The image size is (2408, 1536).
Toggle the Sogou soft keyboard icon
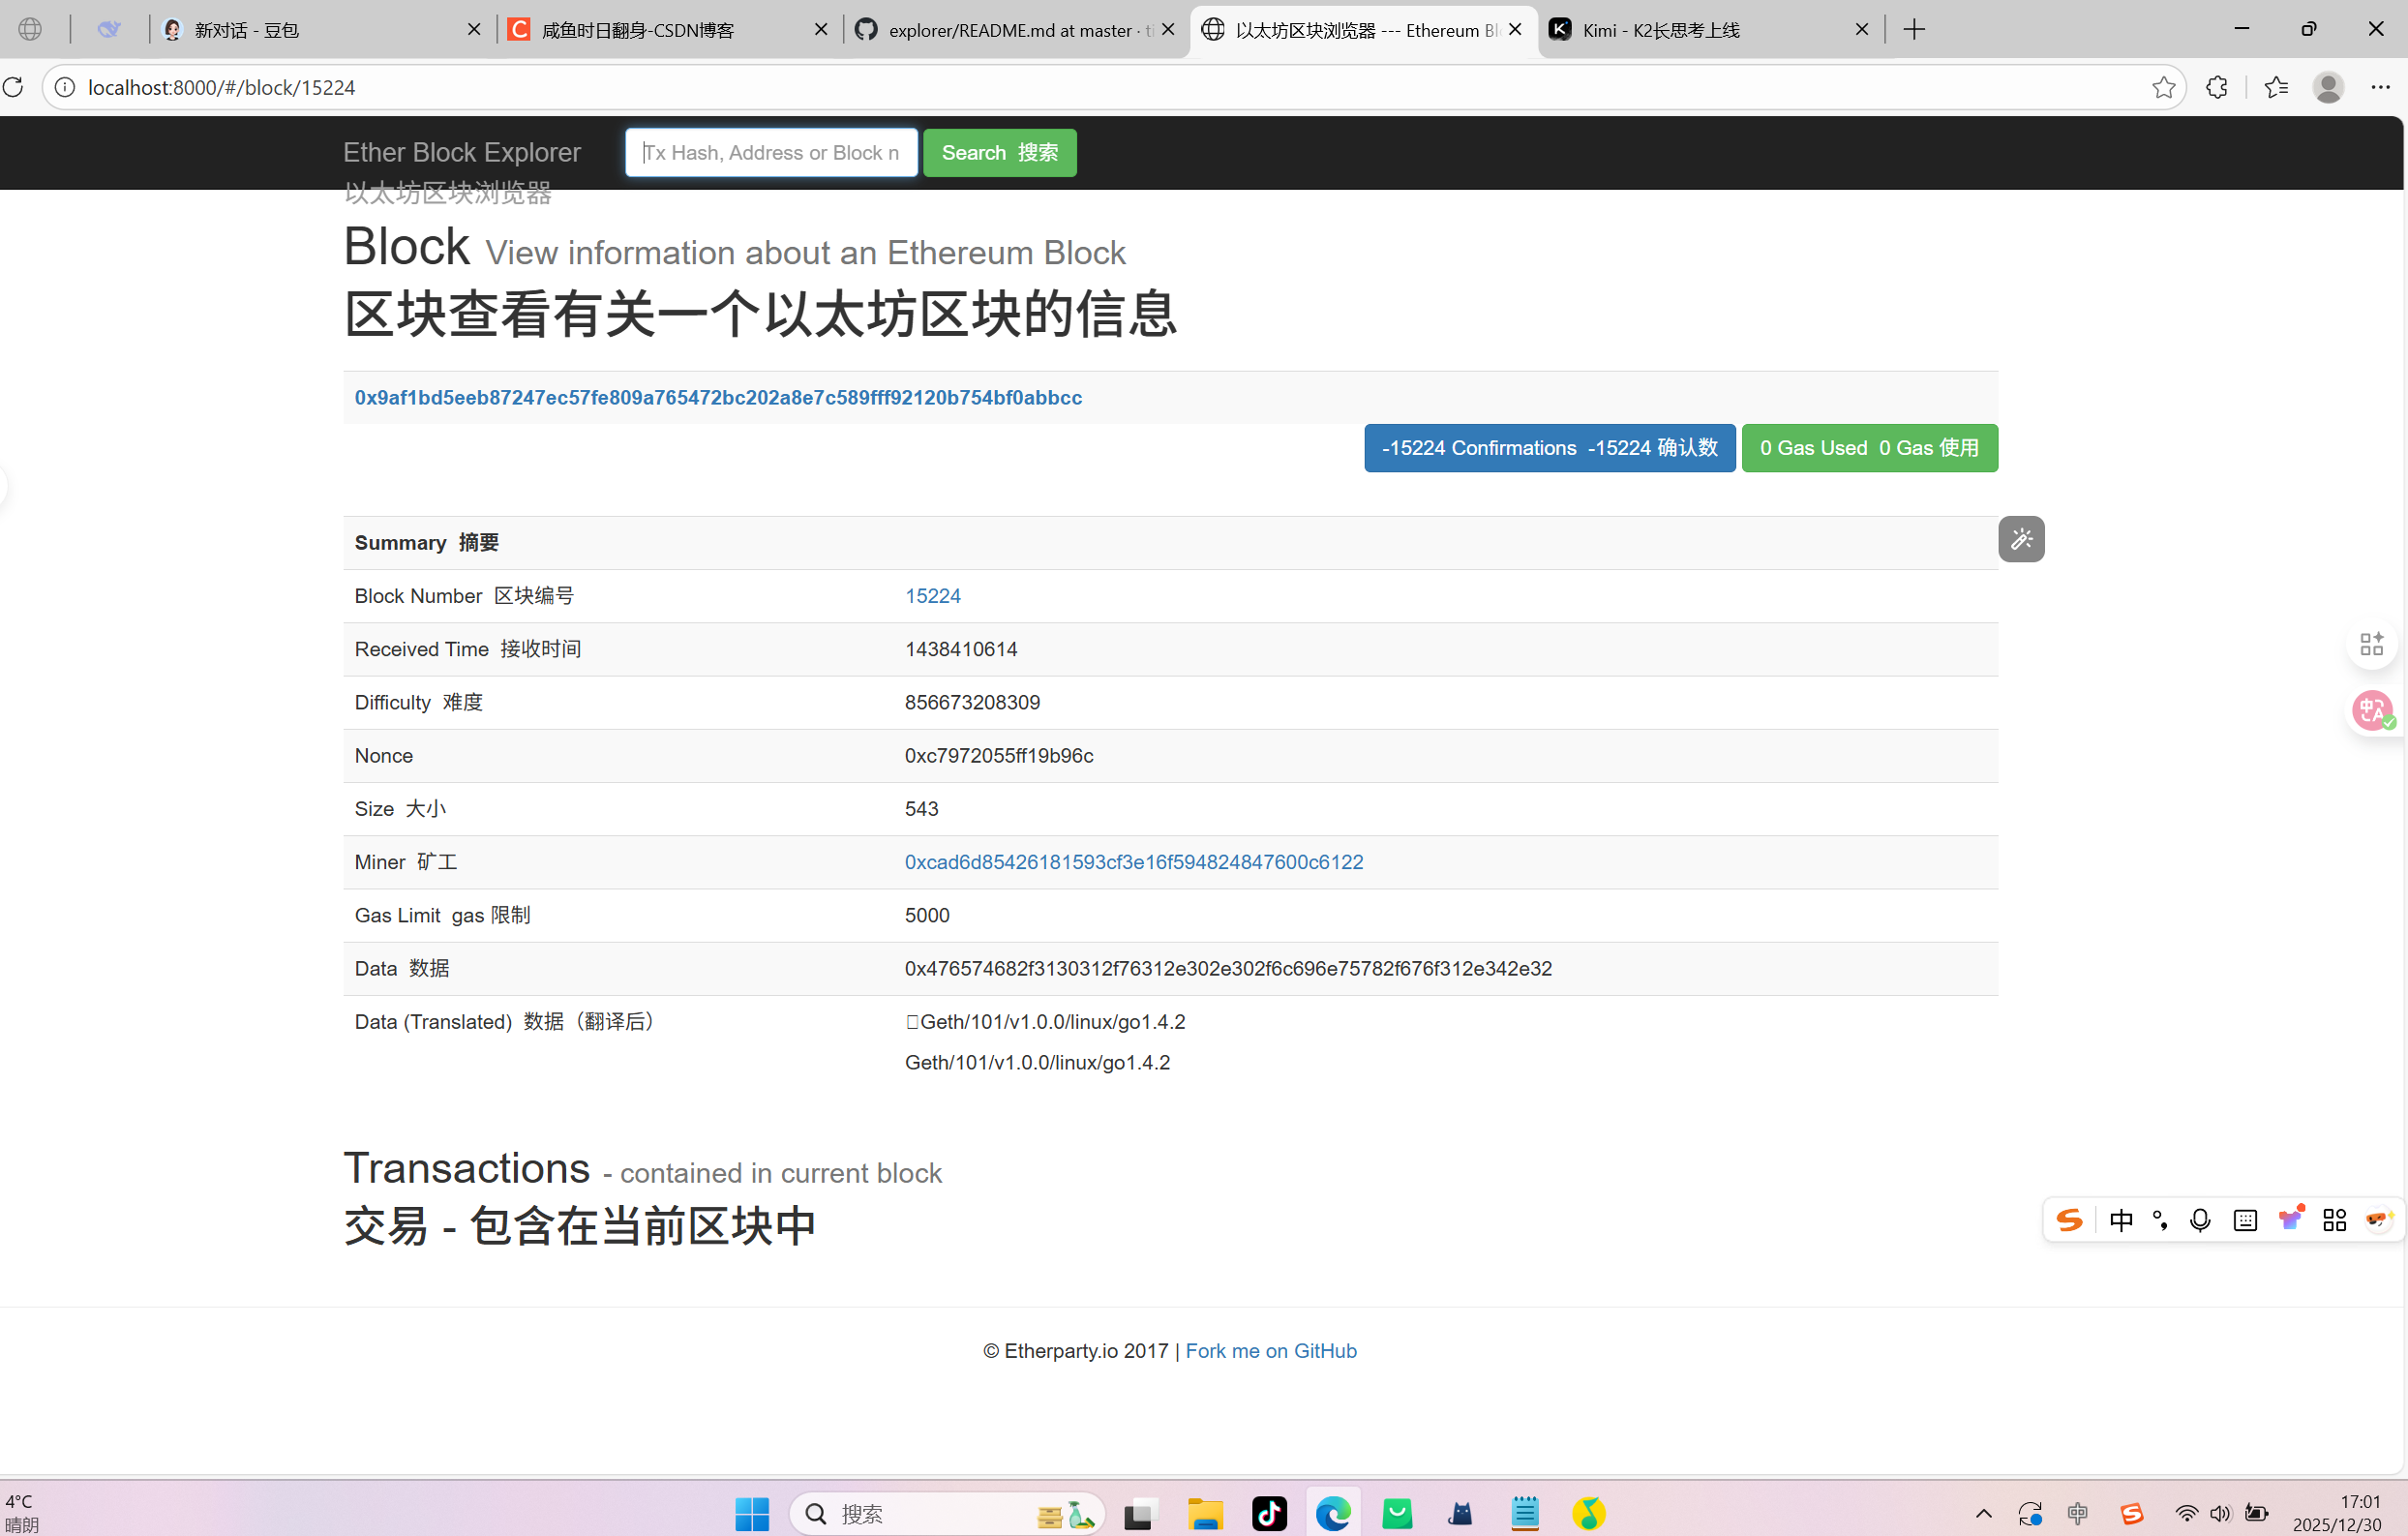[2245, 1220]
